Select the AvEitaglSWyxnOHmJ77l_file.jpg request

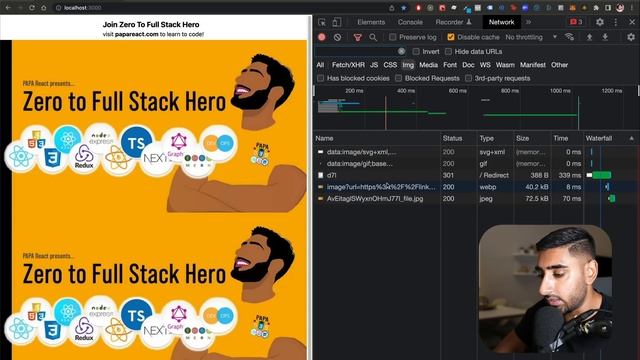[x=475, y=199]
